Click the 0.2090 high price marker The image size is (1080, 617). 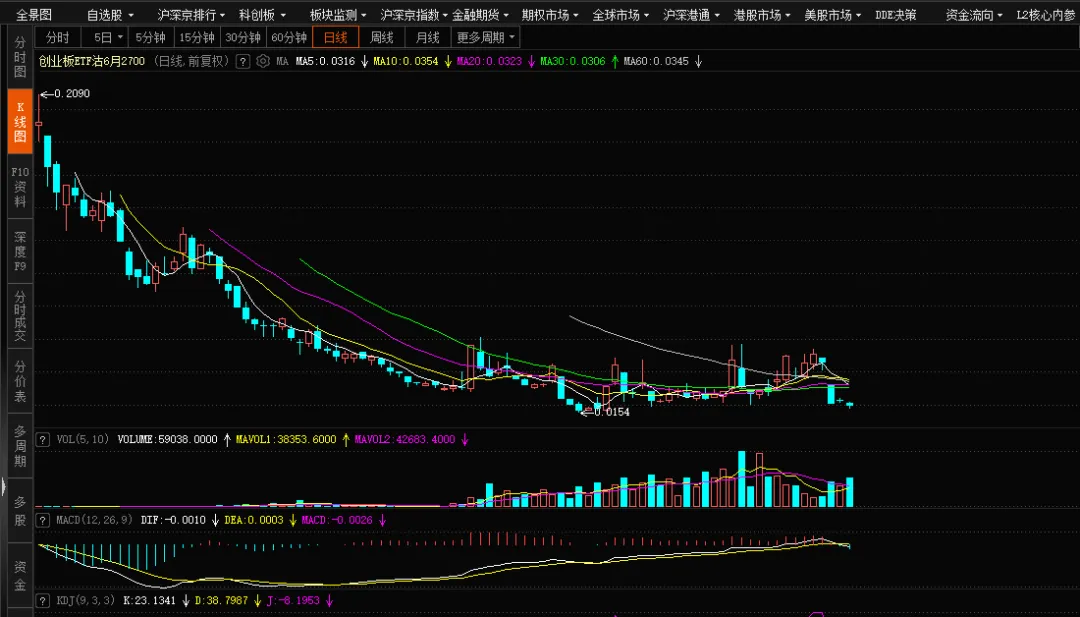pyautogui.click(x=72, y=94)
